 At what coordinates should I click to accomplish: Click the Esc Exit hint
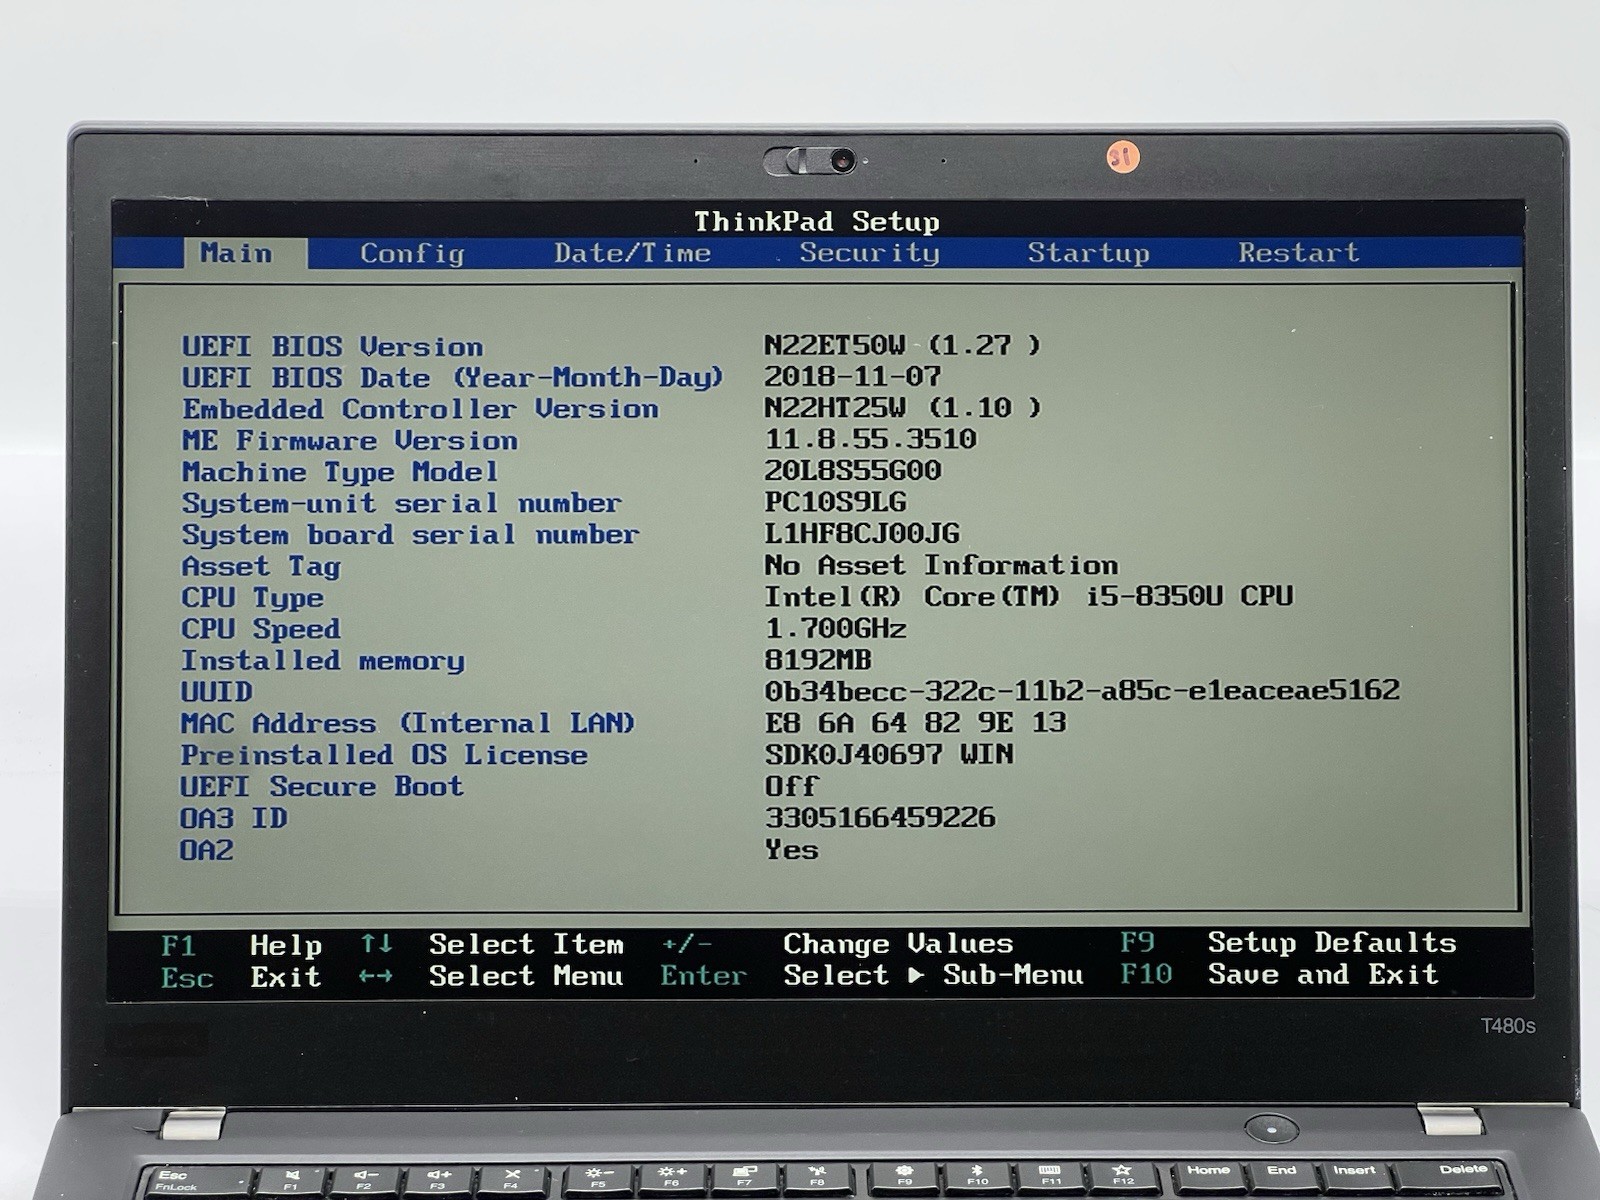pyautogui.click(x=241, y=977)
